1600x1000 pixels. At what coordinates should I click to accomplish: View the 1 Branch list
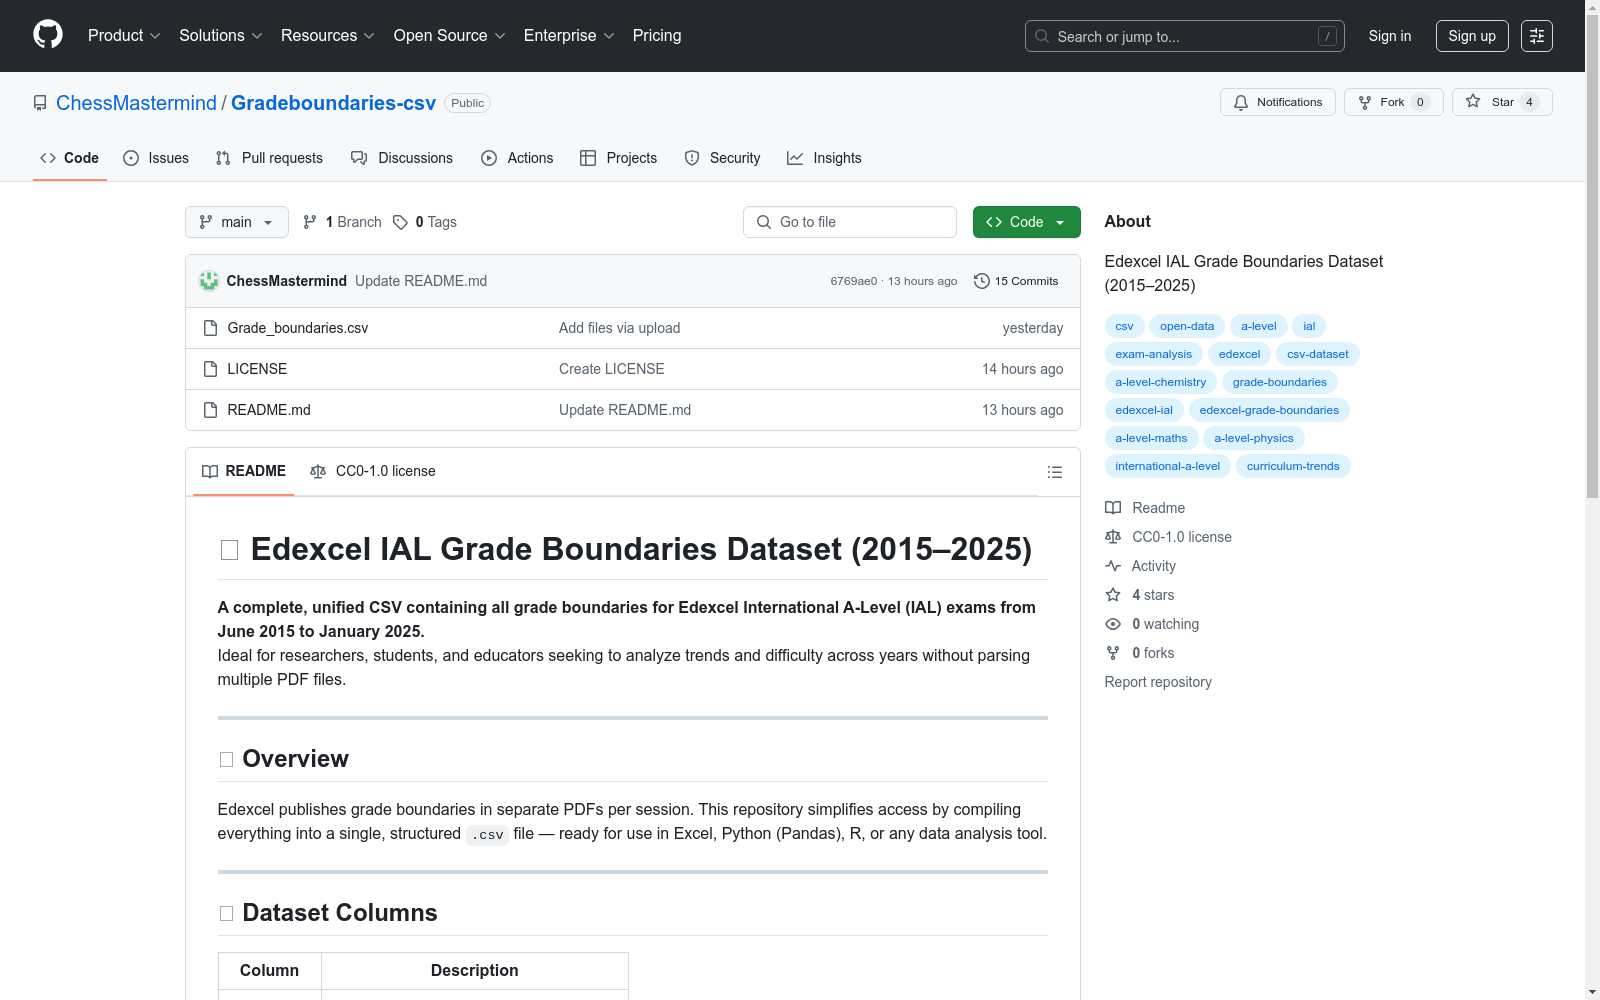pos(342,222)
